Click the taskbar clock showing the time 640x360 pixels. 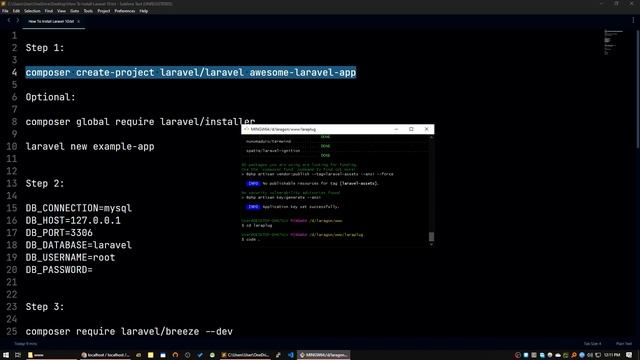612,355
